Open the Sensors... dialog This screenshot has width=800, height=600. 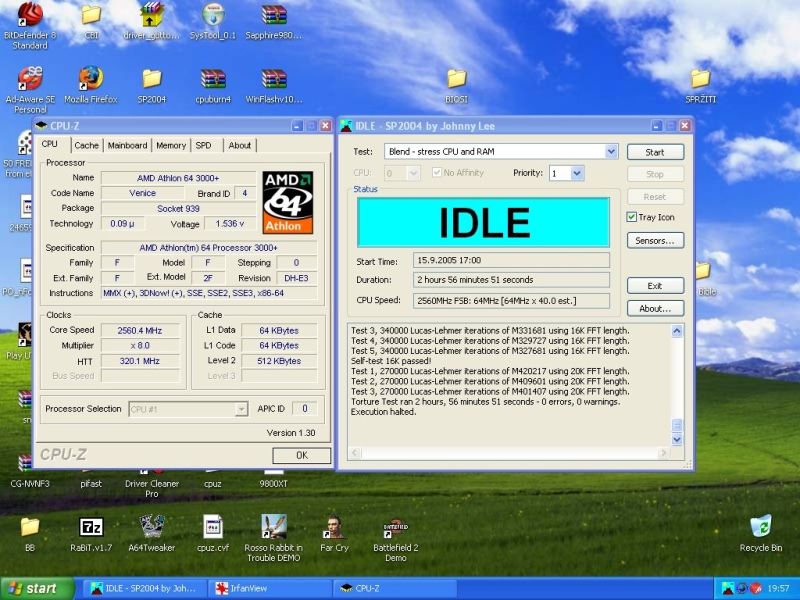(x=655, y=240)
